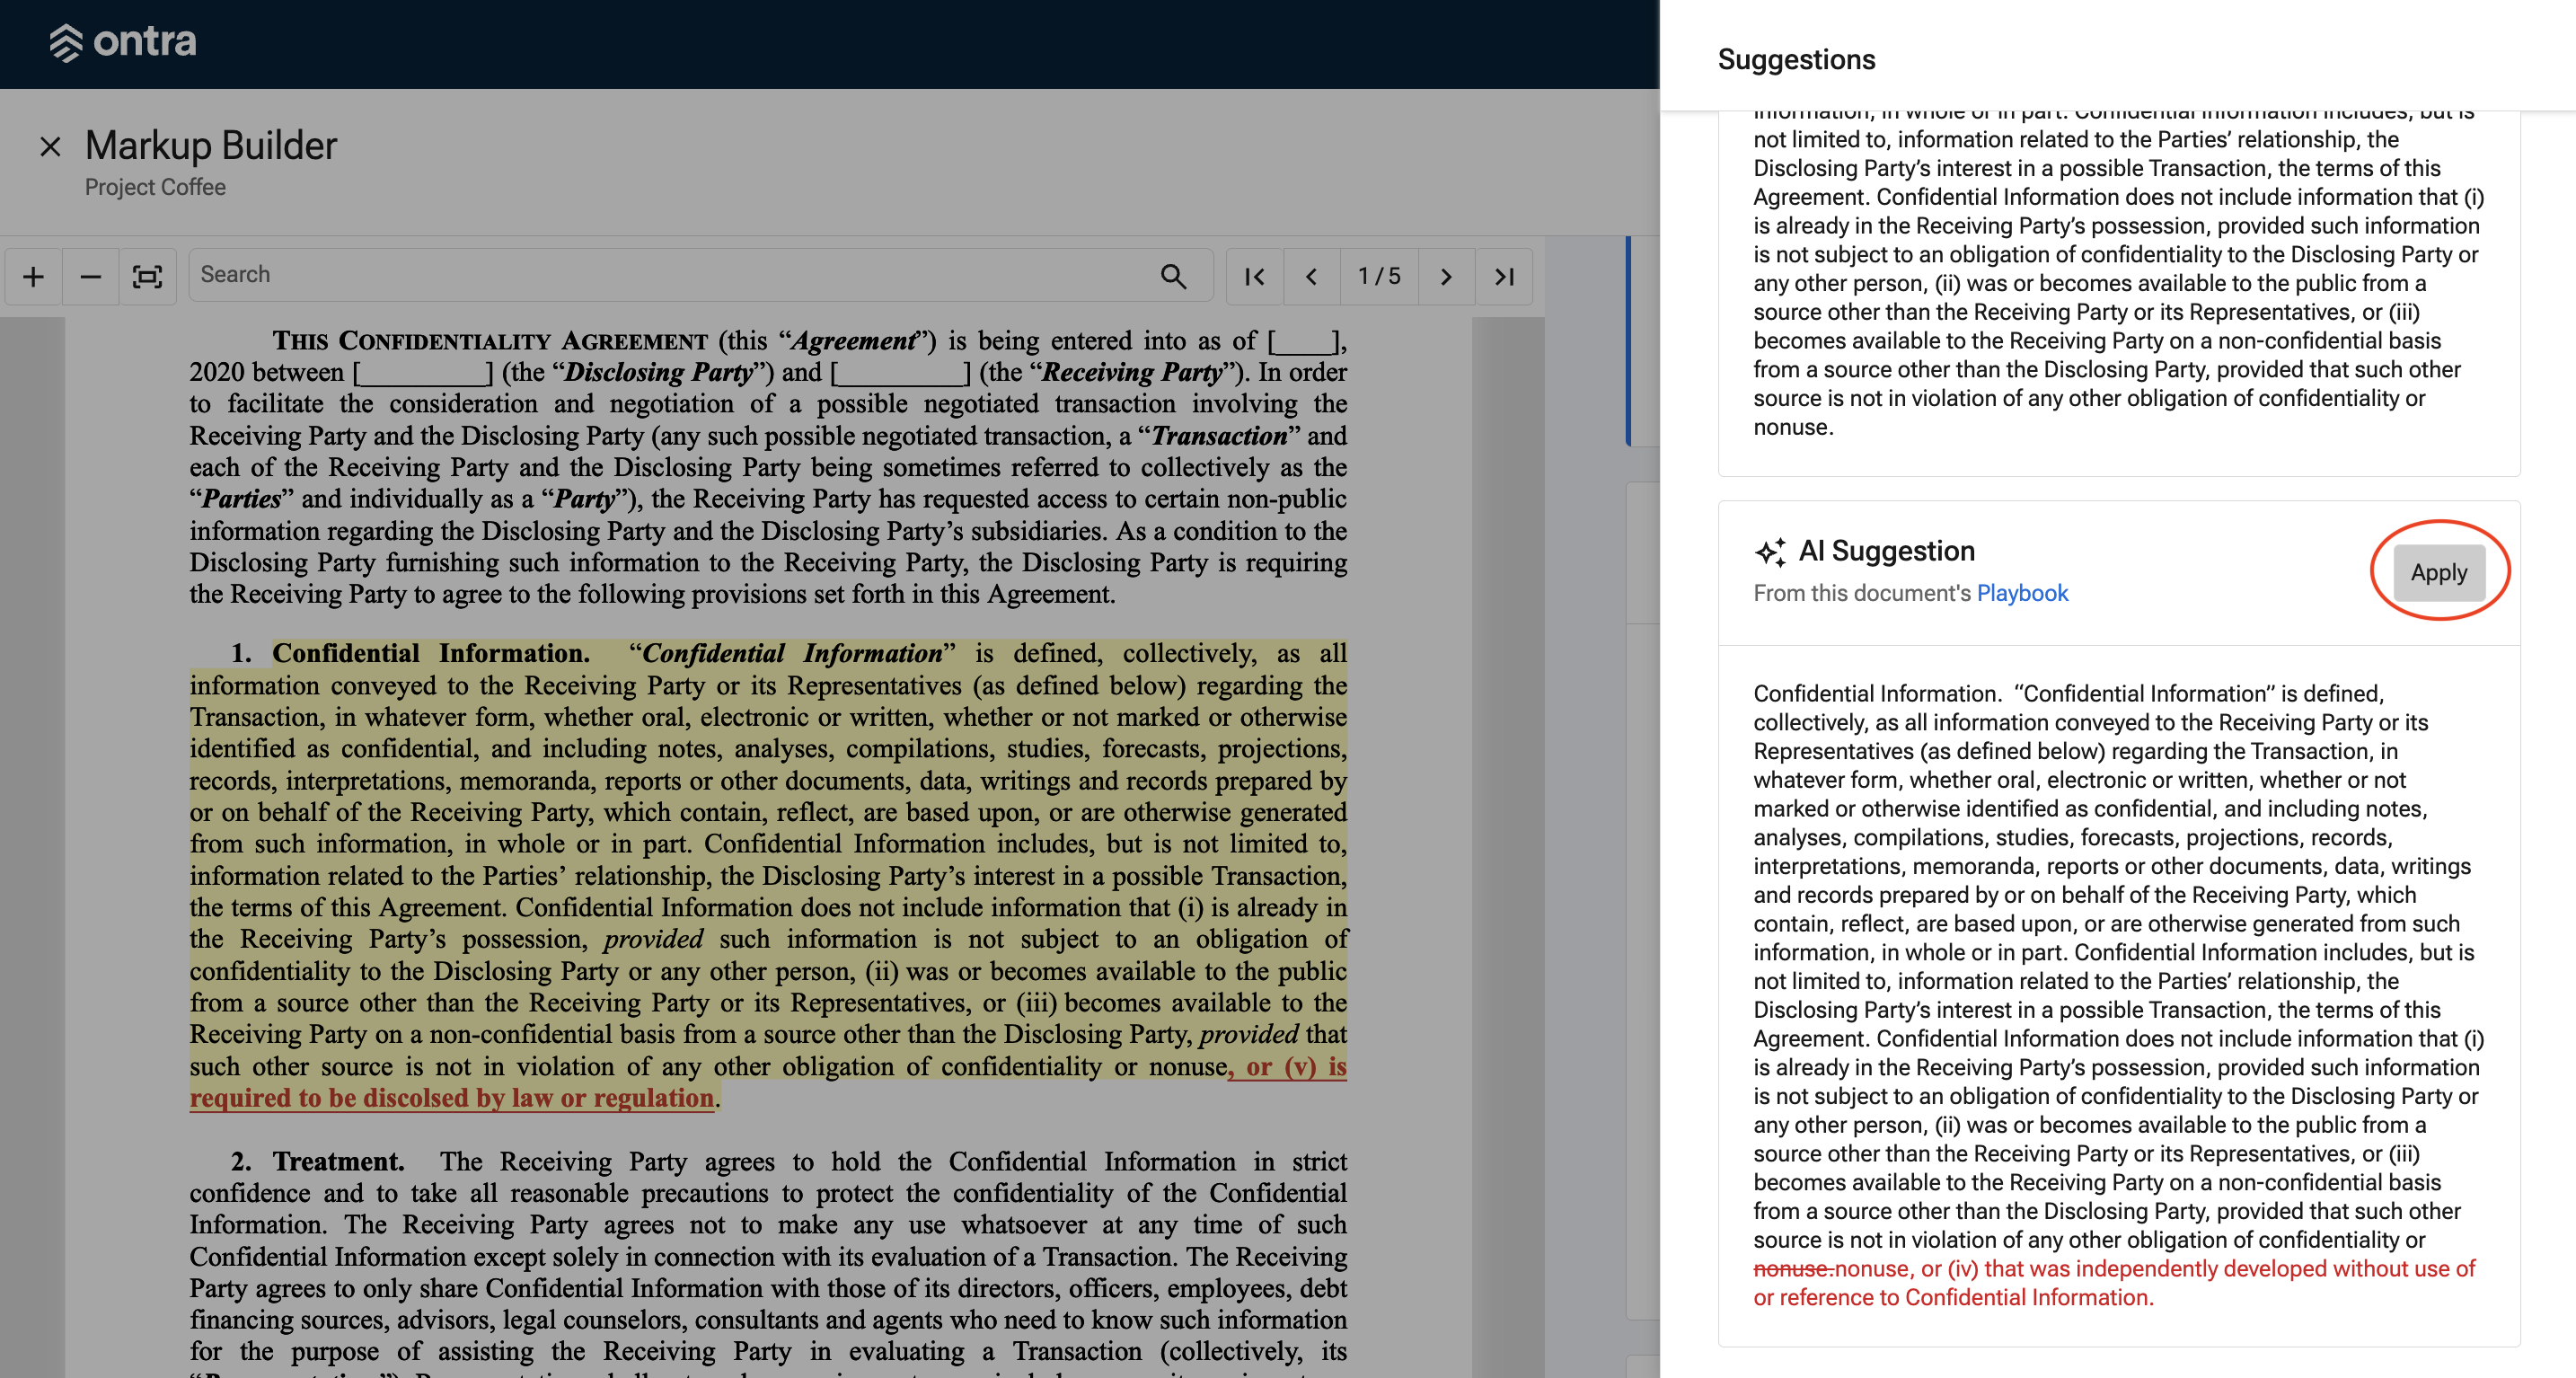
Task: Click the search magnifier icon
Action: coord(1173,276)
